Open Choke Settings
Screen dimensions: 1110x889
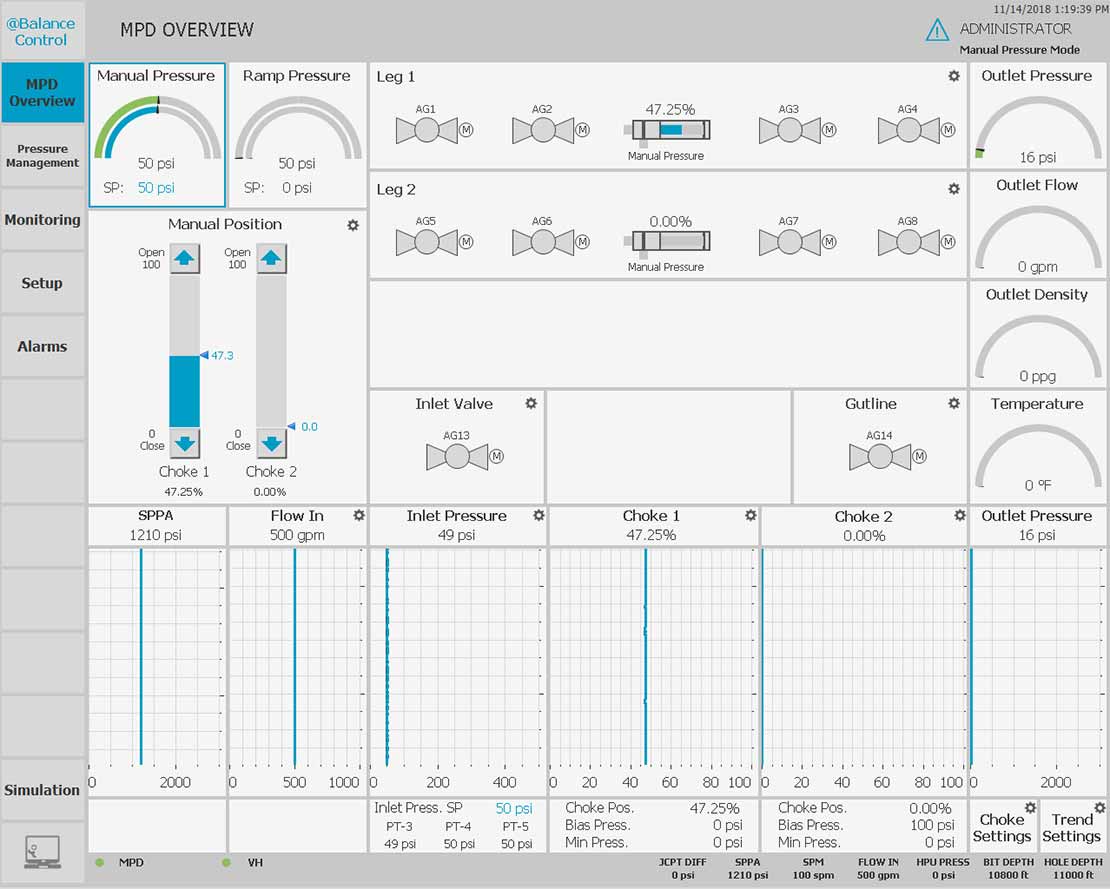pos(1002,827)
